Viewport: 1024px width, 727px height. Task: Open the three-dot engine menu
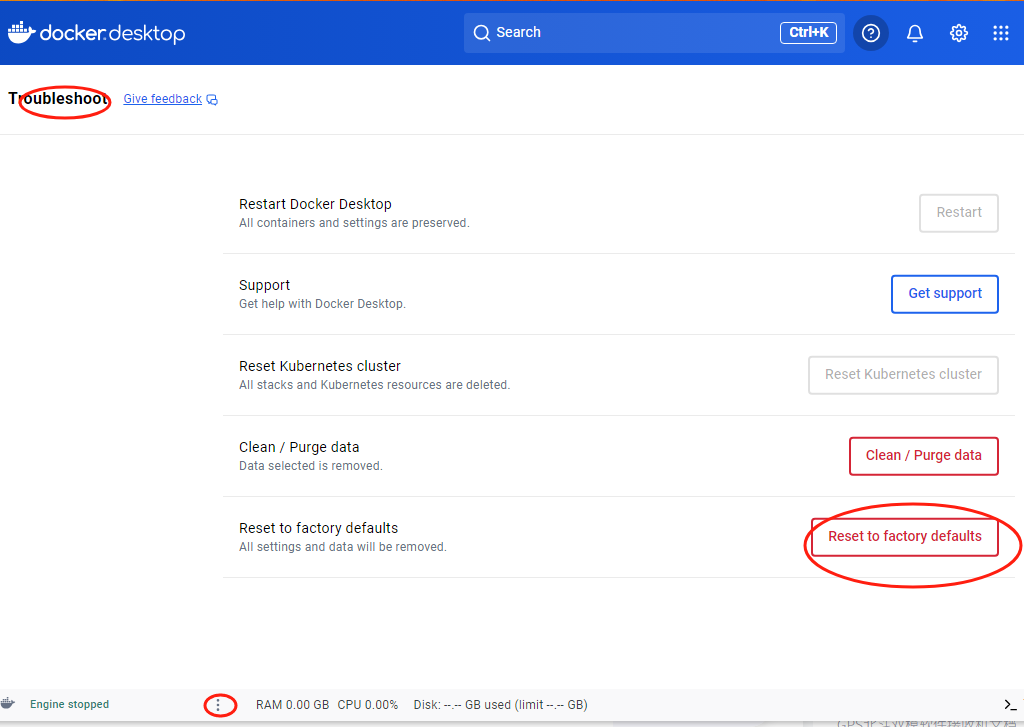click(x=218, y=705)
